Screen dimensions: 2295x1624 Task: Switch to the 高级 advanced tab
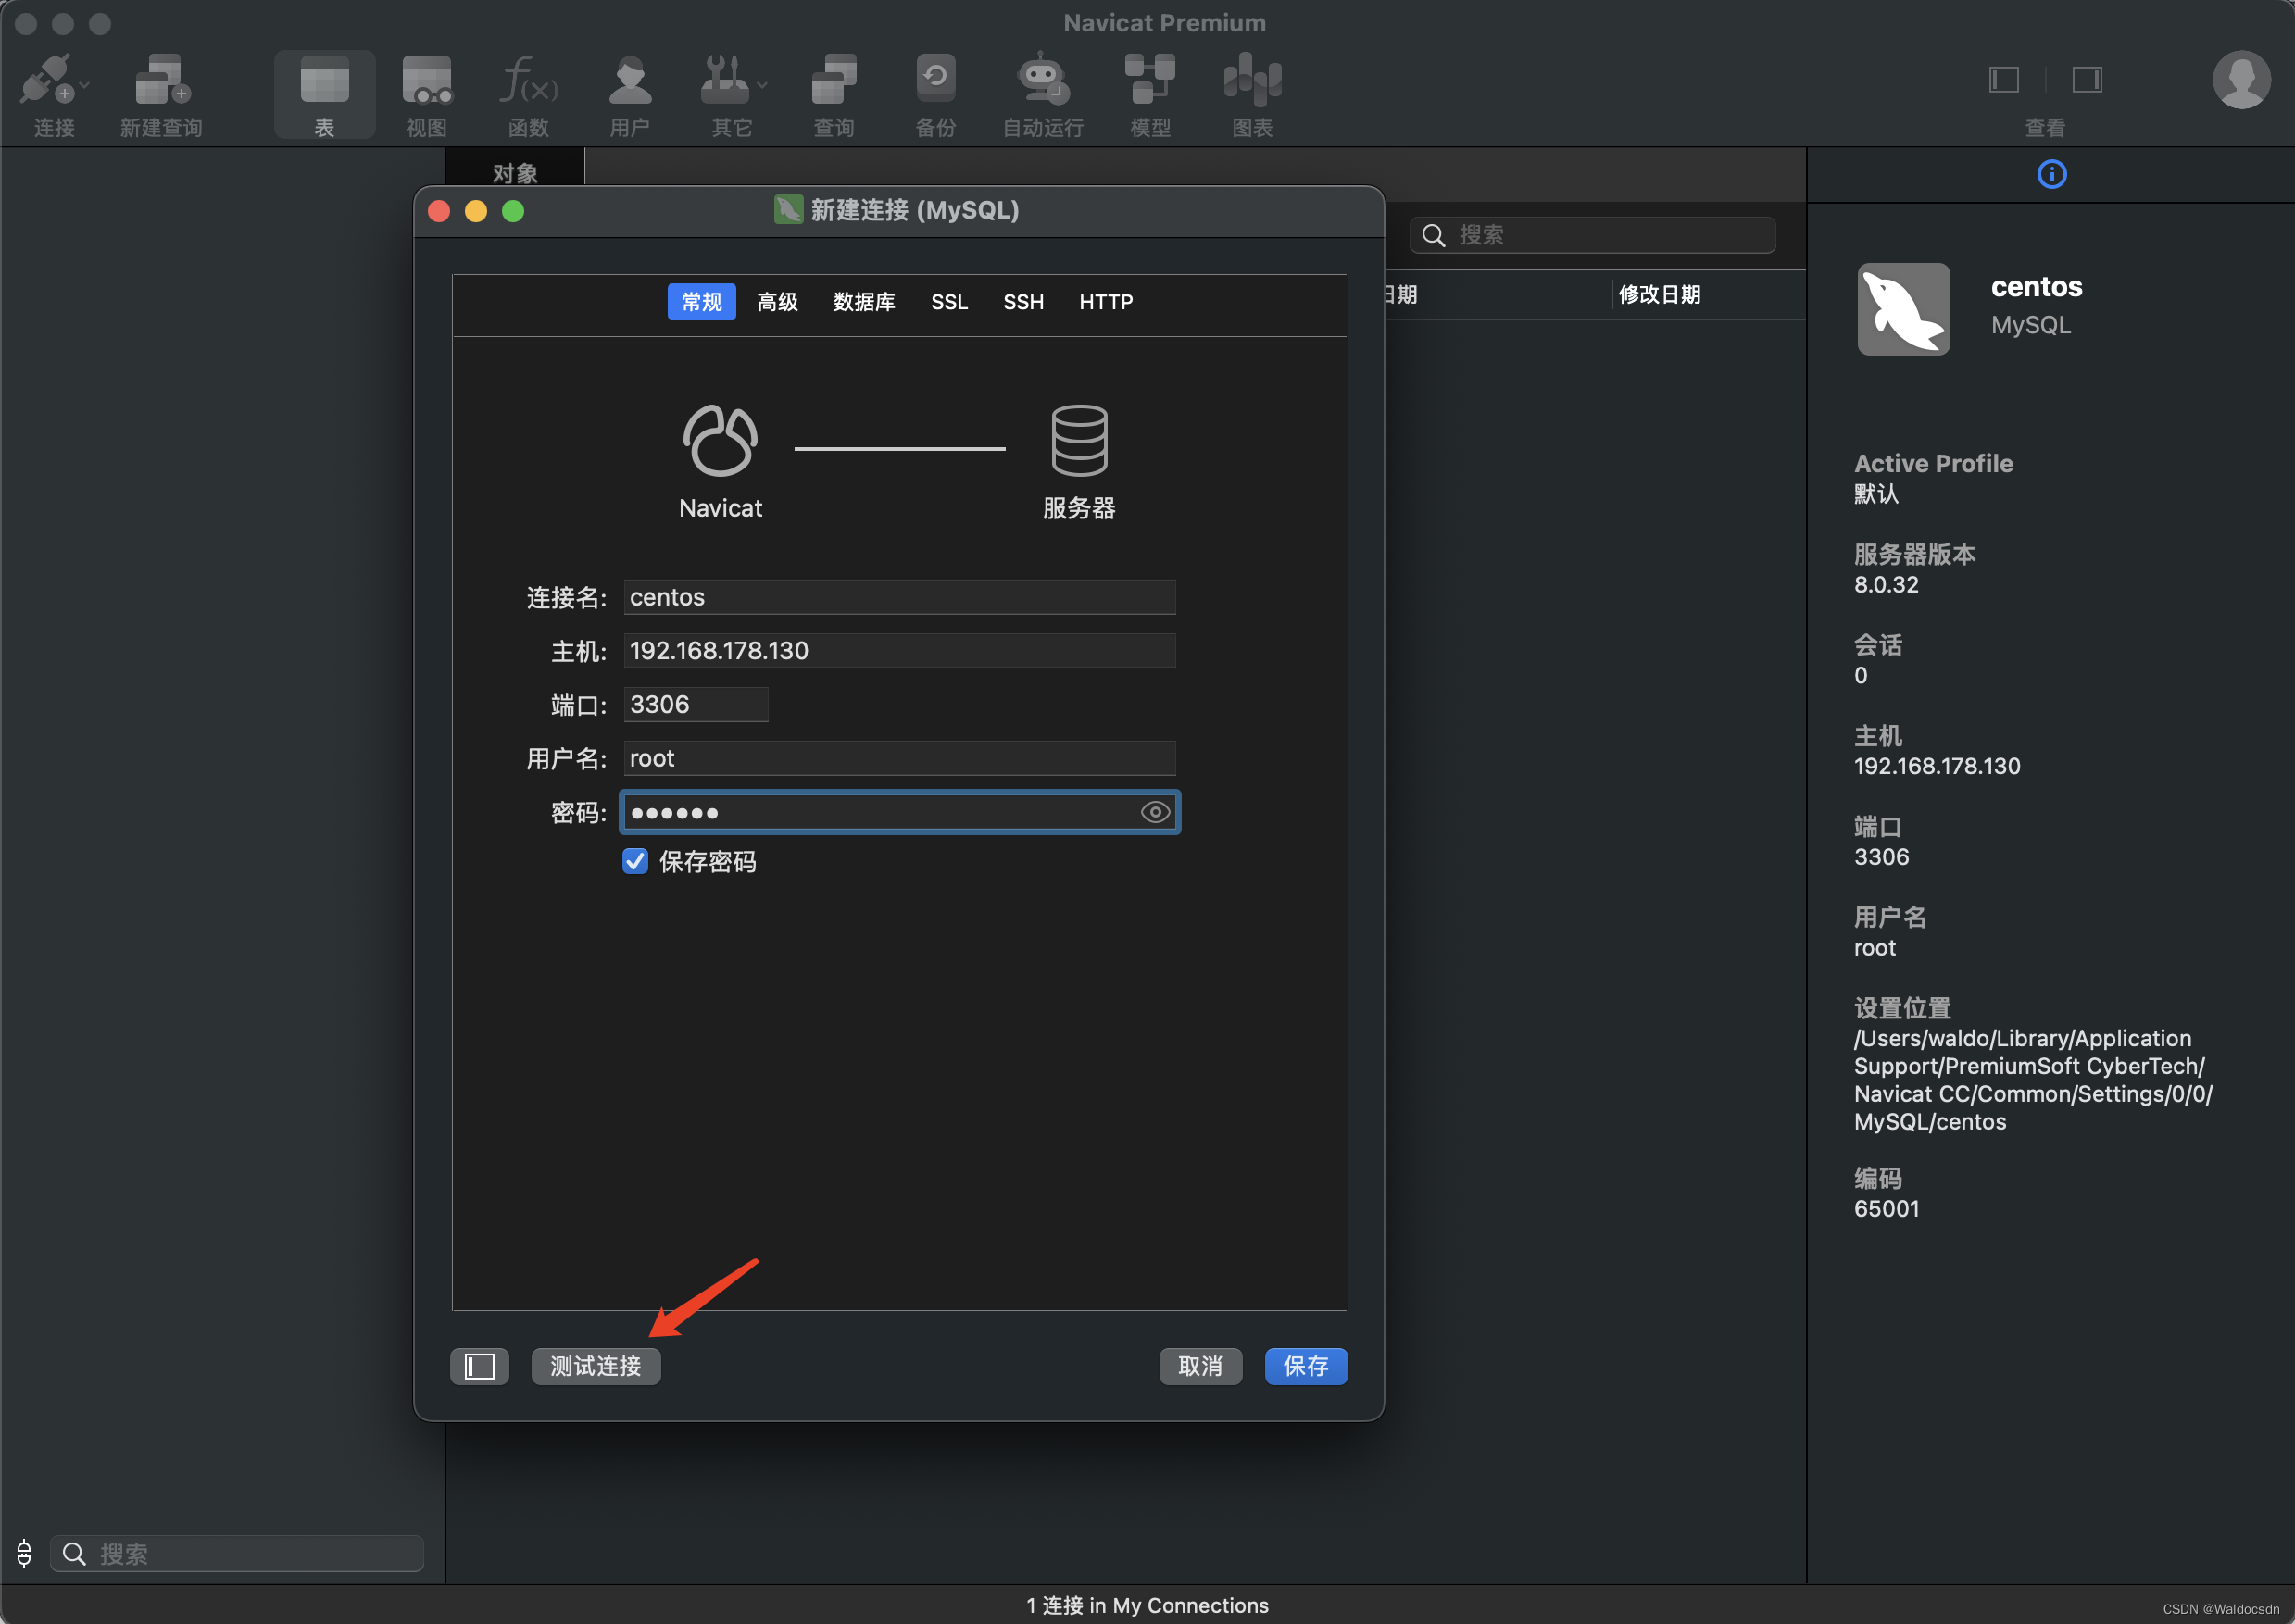pos(777,301)
